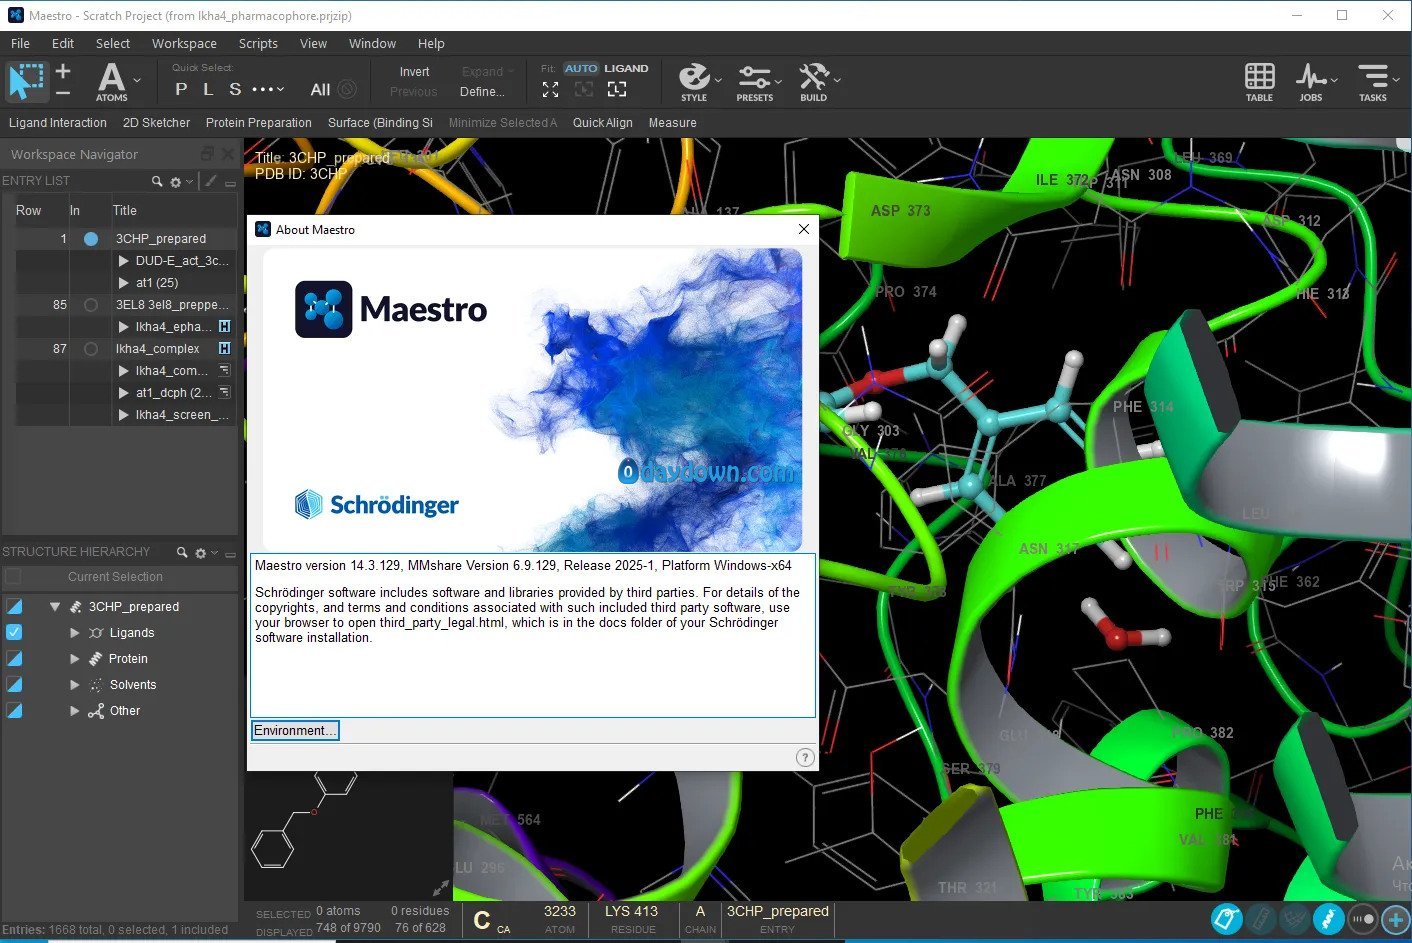Open the Help menu
The height and width of the screenshot is (943, 1412).
tap(431, 43)
